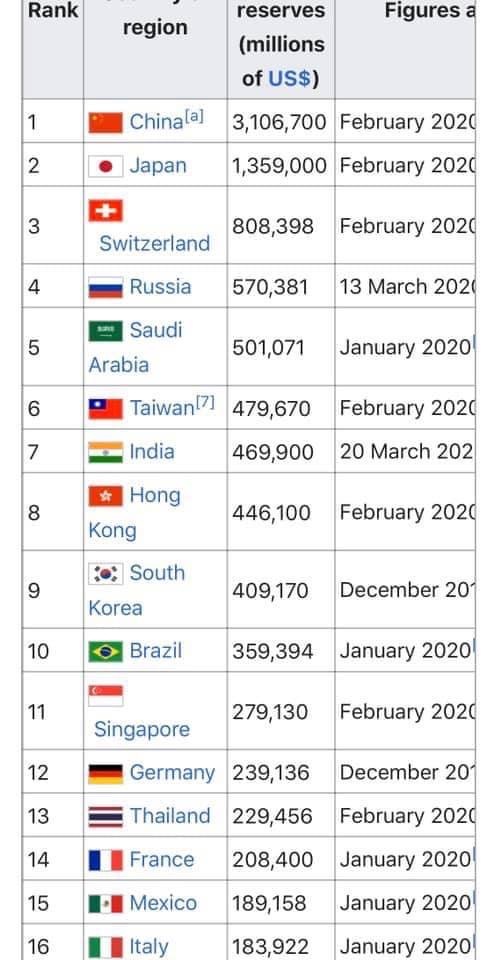Follow the Taiwan link

point(162,408)
